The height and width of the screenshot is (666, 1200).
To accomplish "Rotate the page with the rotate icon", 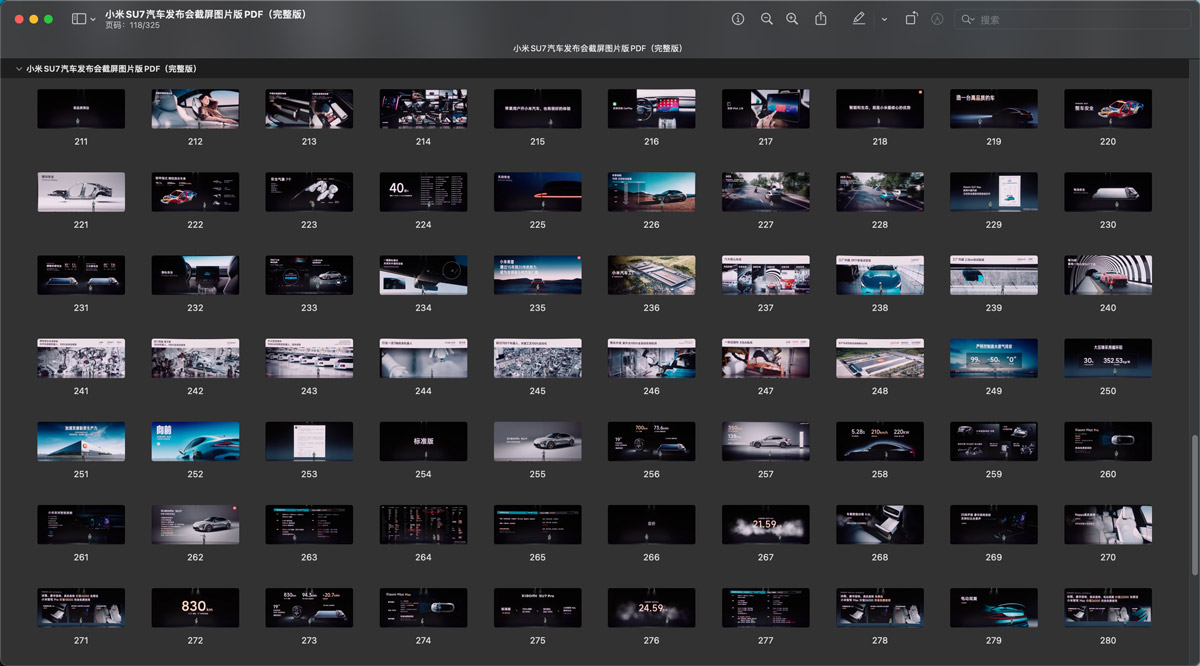I will (911, 19).
